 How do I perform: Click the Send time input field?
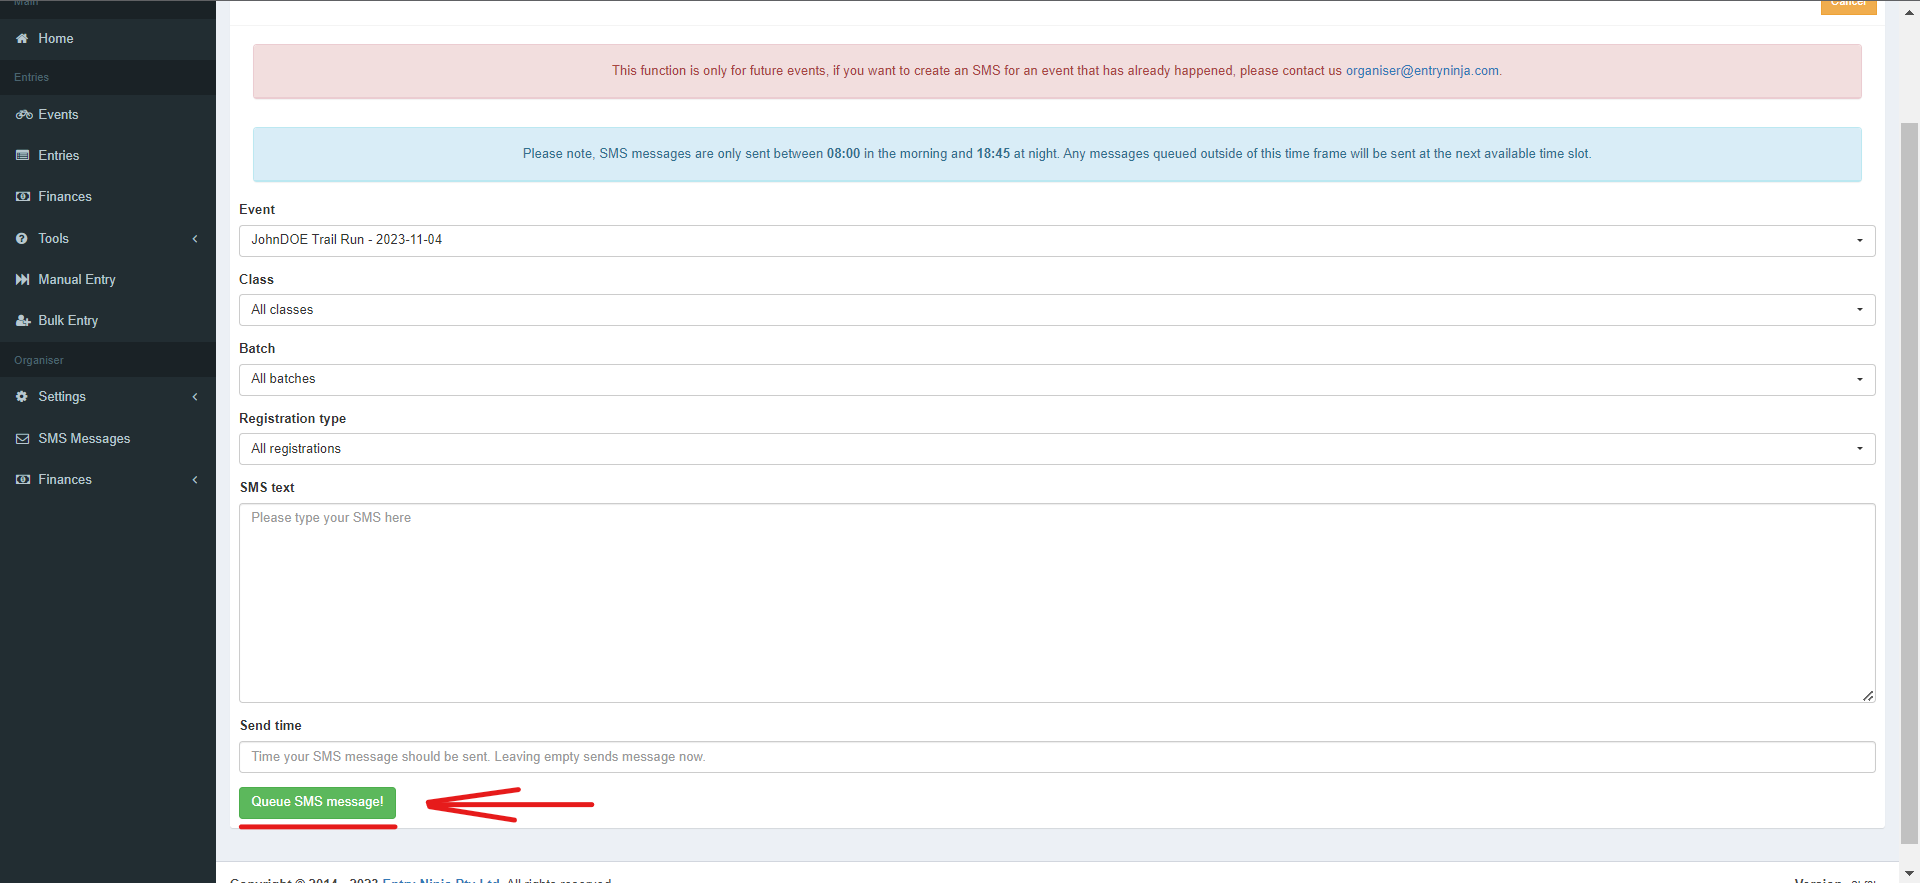tap(1057, 757)
